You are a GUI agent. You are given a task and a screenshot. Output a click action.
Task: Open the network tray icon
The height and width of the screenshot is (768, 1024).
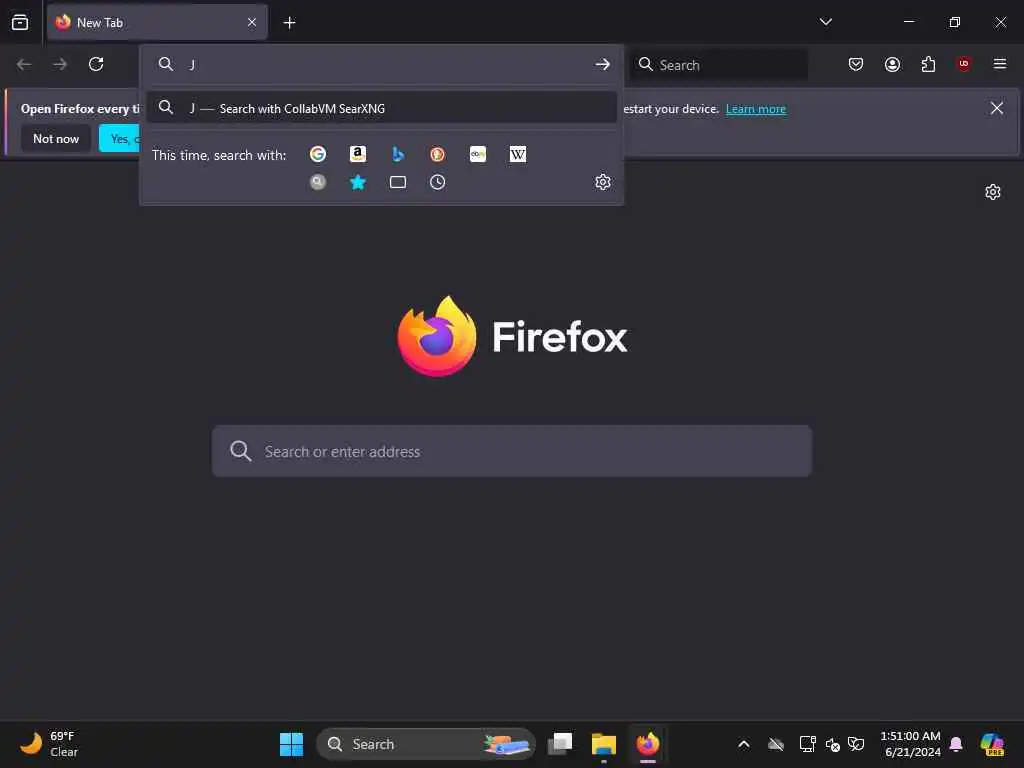(x=807, y=744)
